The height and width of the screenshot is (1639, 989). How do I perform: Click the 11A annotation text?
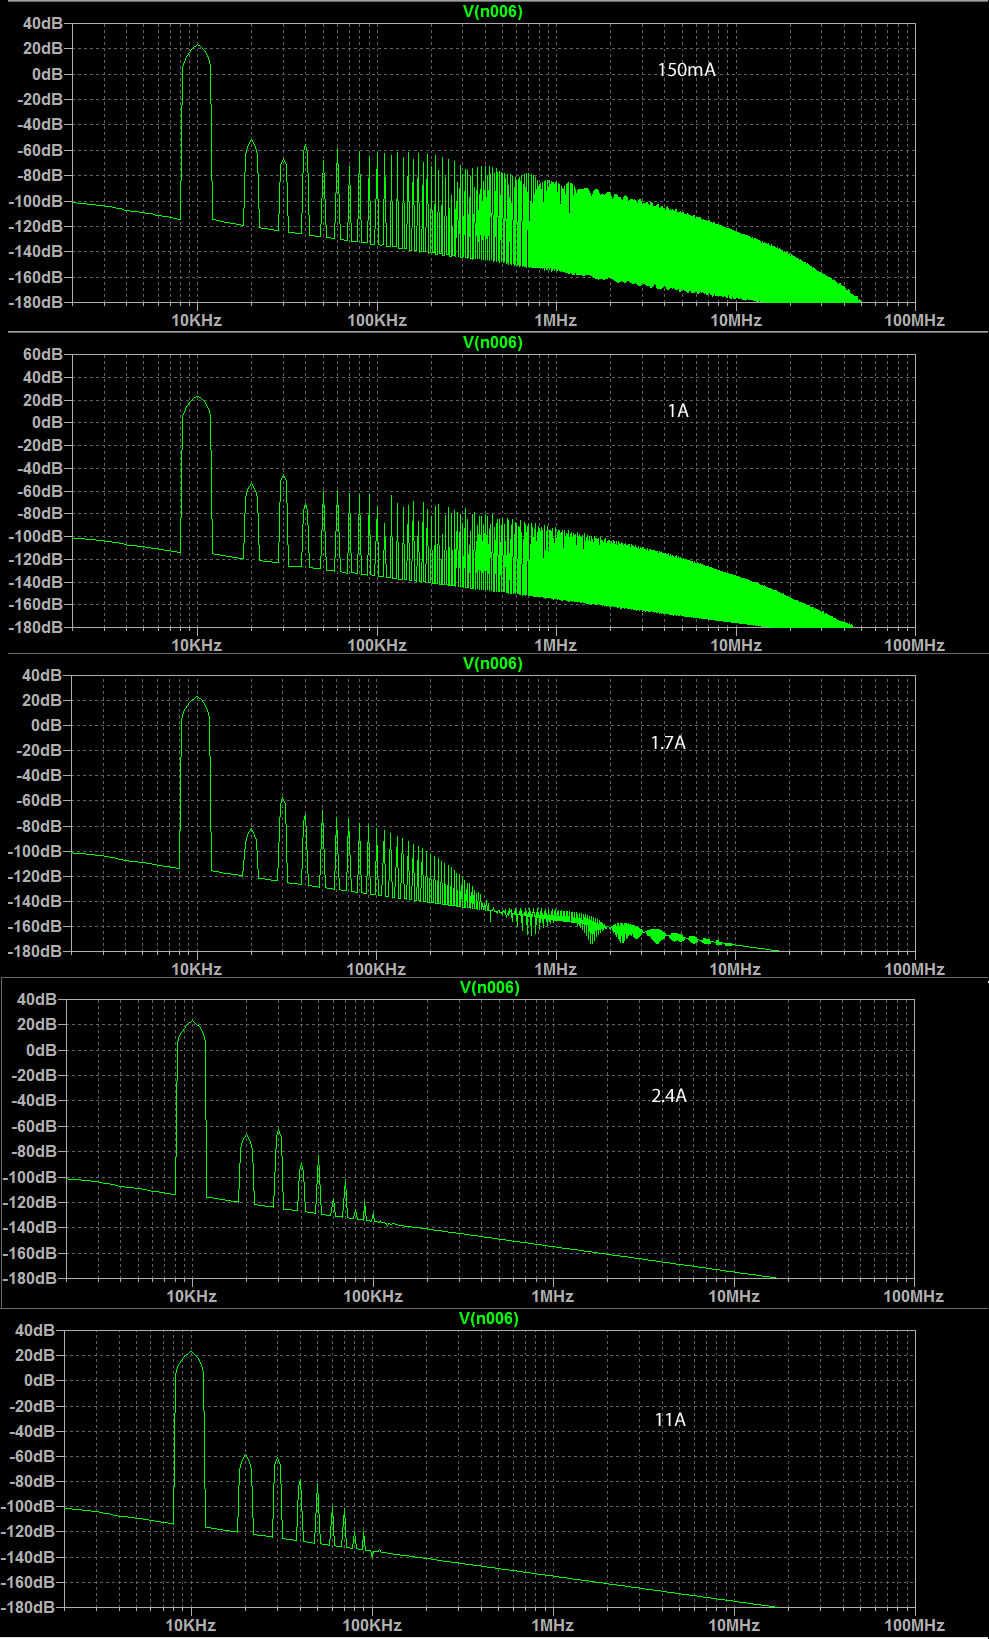click(x=670, y=1420)
